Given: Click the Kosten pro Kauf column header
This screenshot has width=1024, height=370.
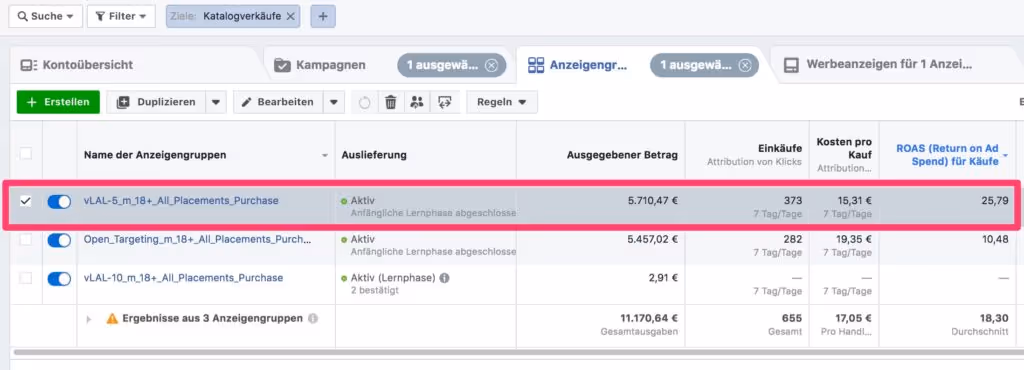Looking at the screenshot, I should (x=844, y=148).
